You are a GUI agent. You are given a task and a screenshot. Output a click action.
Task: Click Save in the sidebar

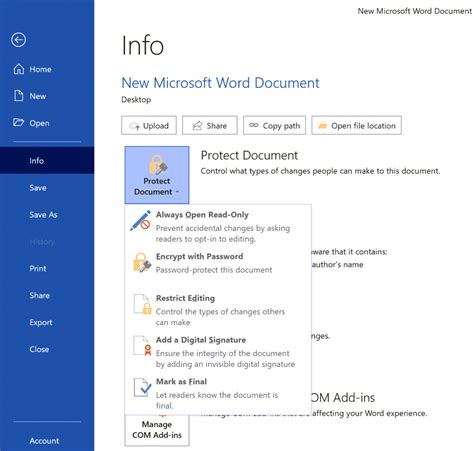click(x=47, y=188)
